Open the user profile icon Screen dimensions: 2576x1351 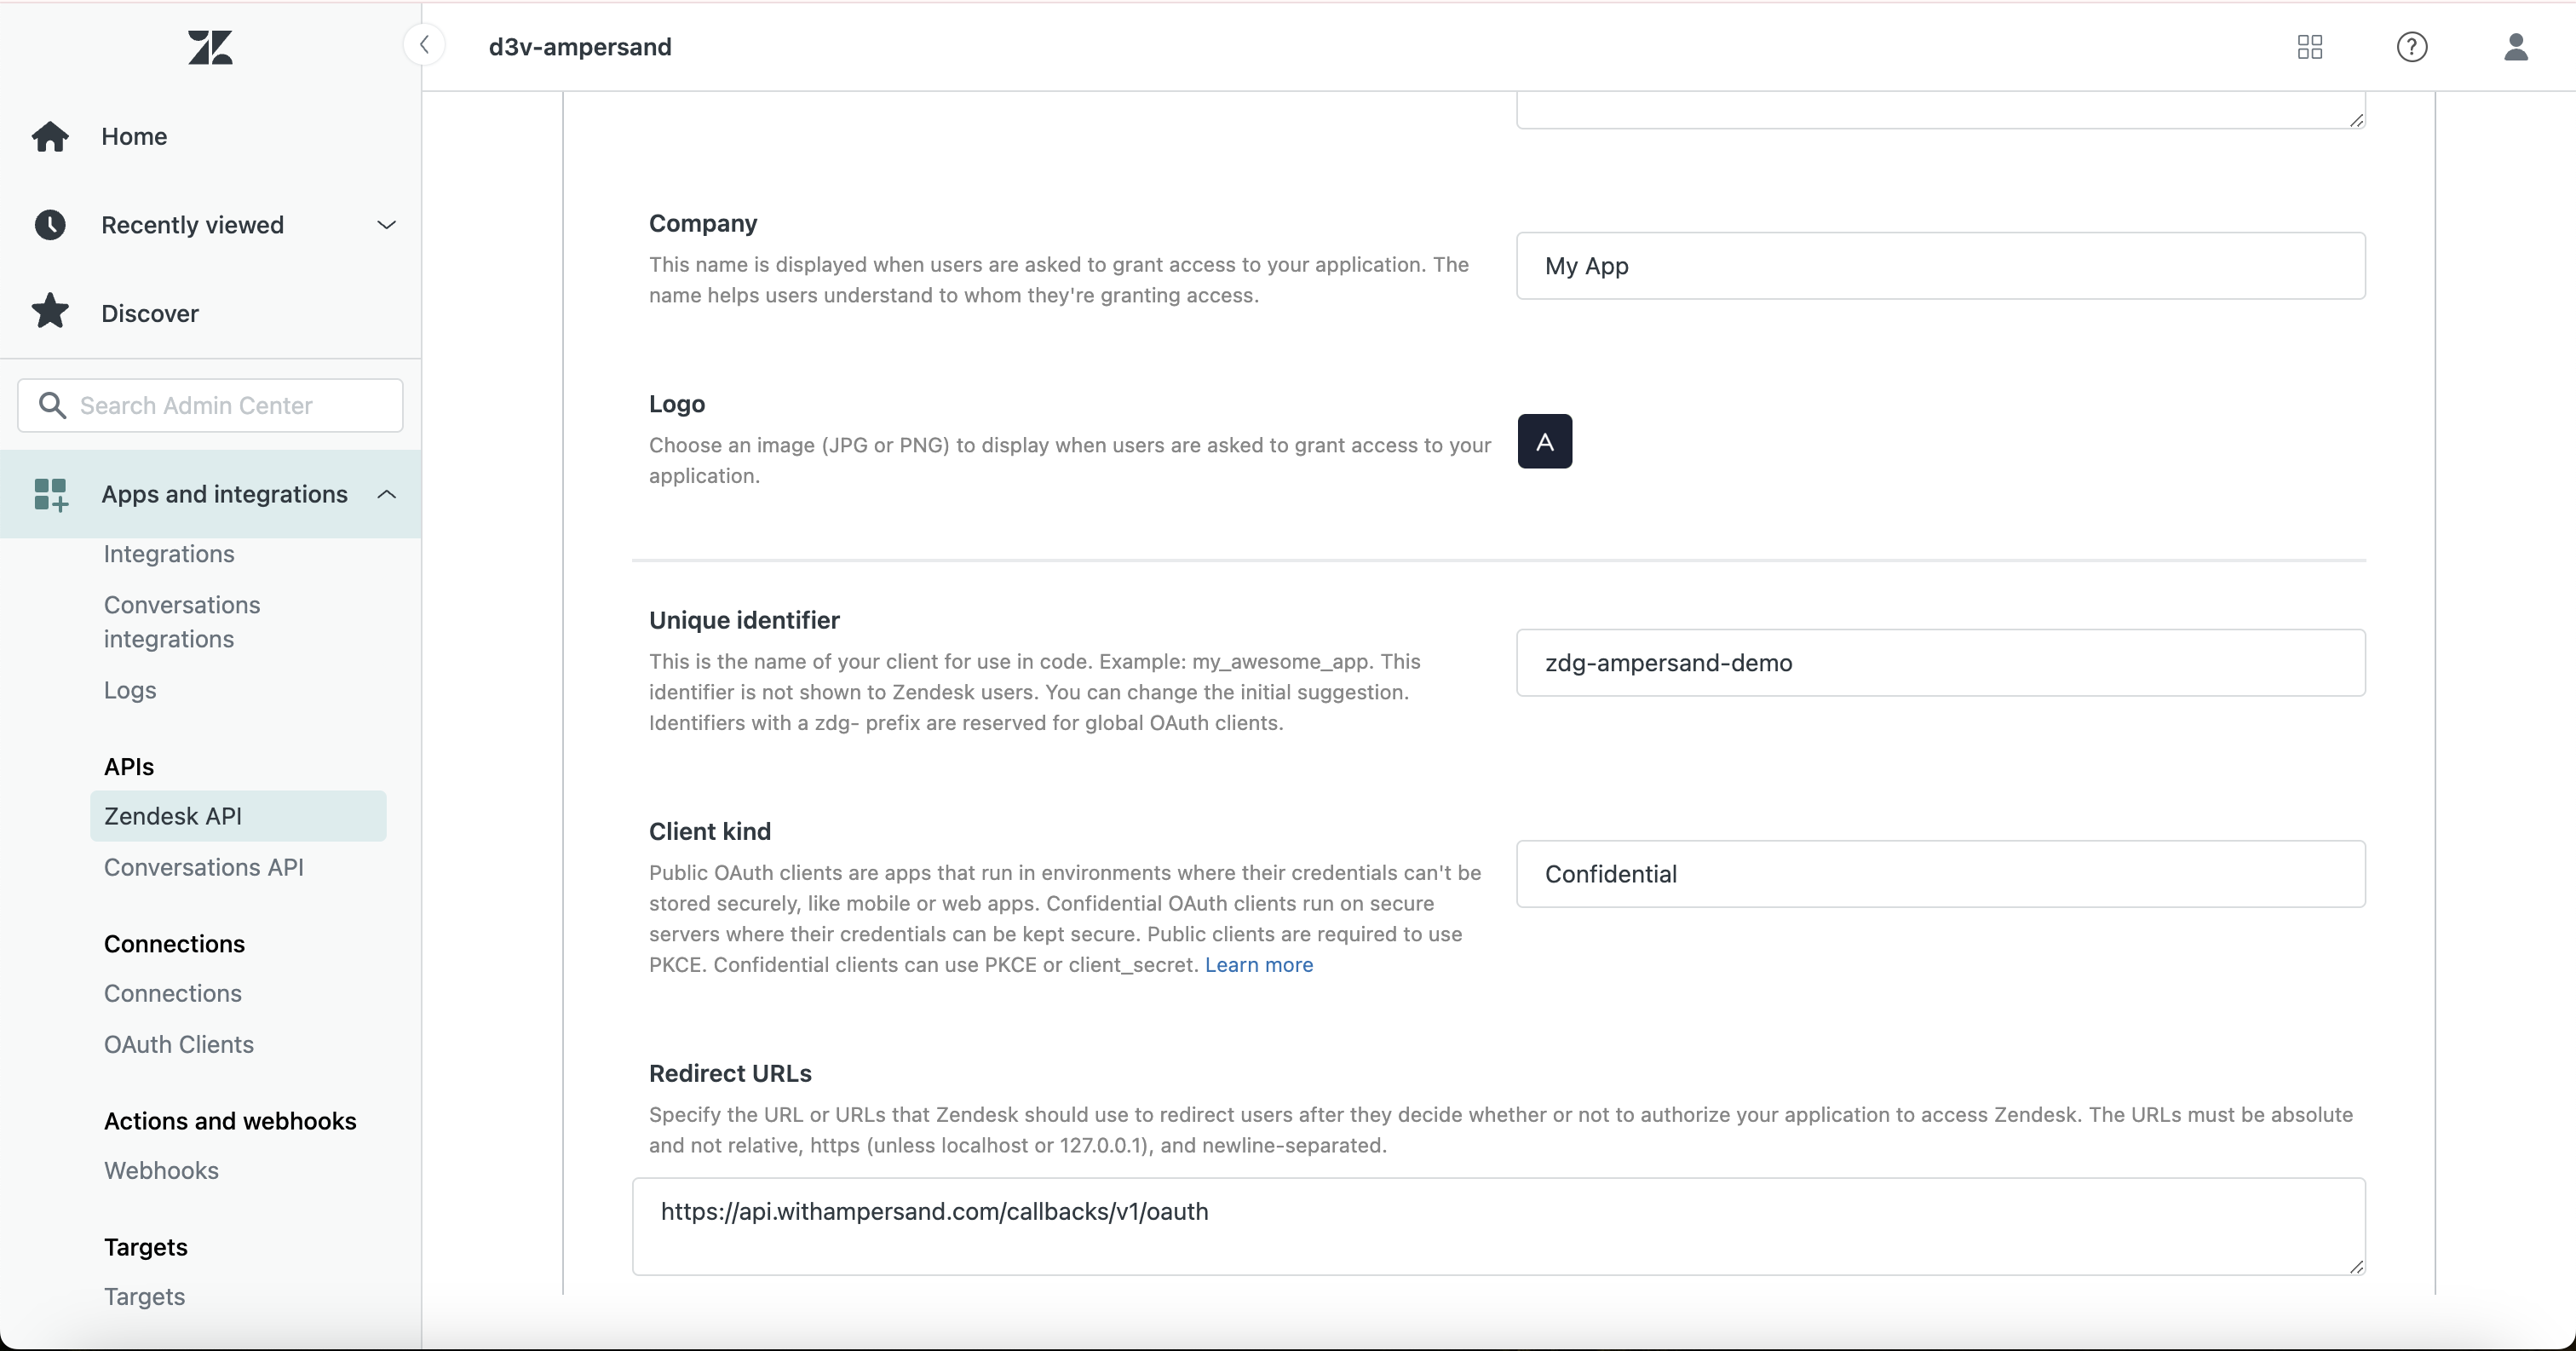(2517, 47)
